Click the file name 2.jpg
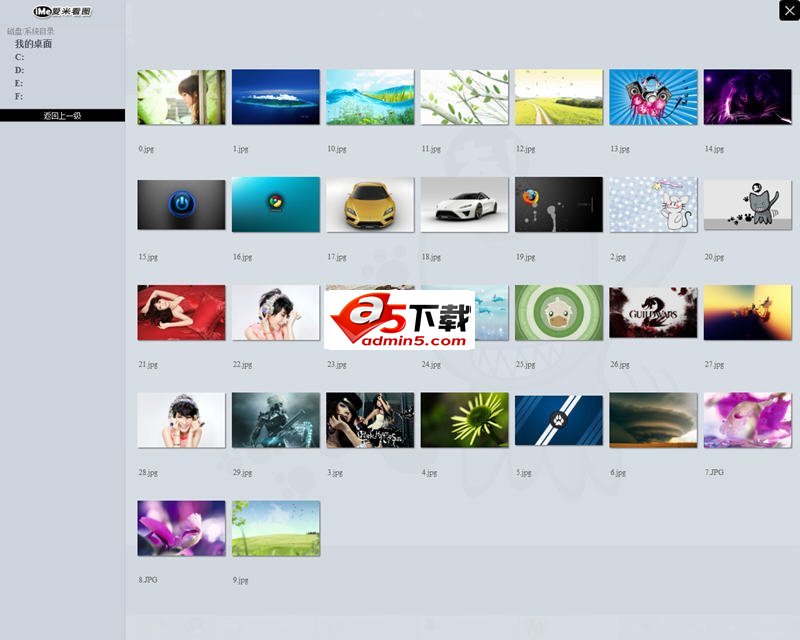The image size is (800, 640). pos(618,257)
